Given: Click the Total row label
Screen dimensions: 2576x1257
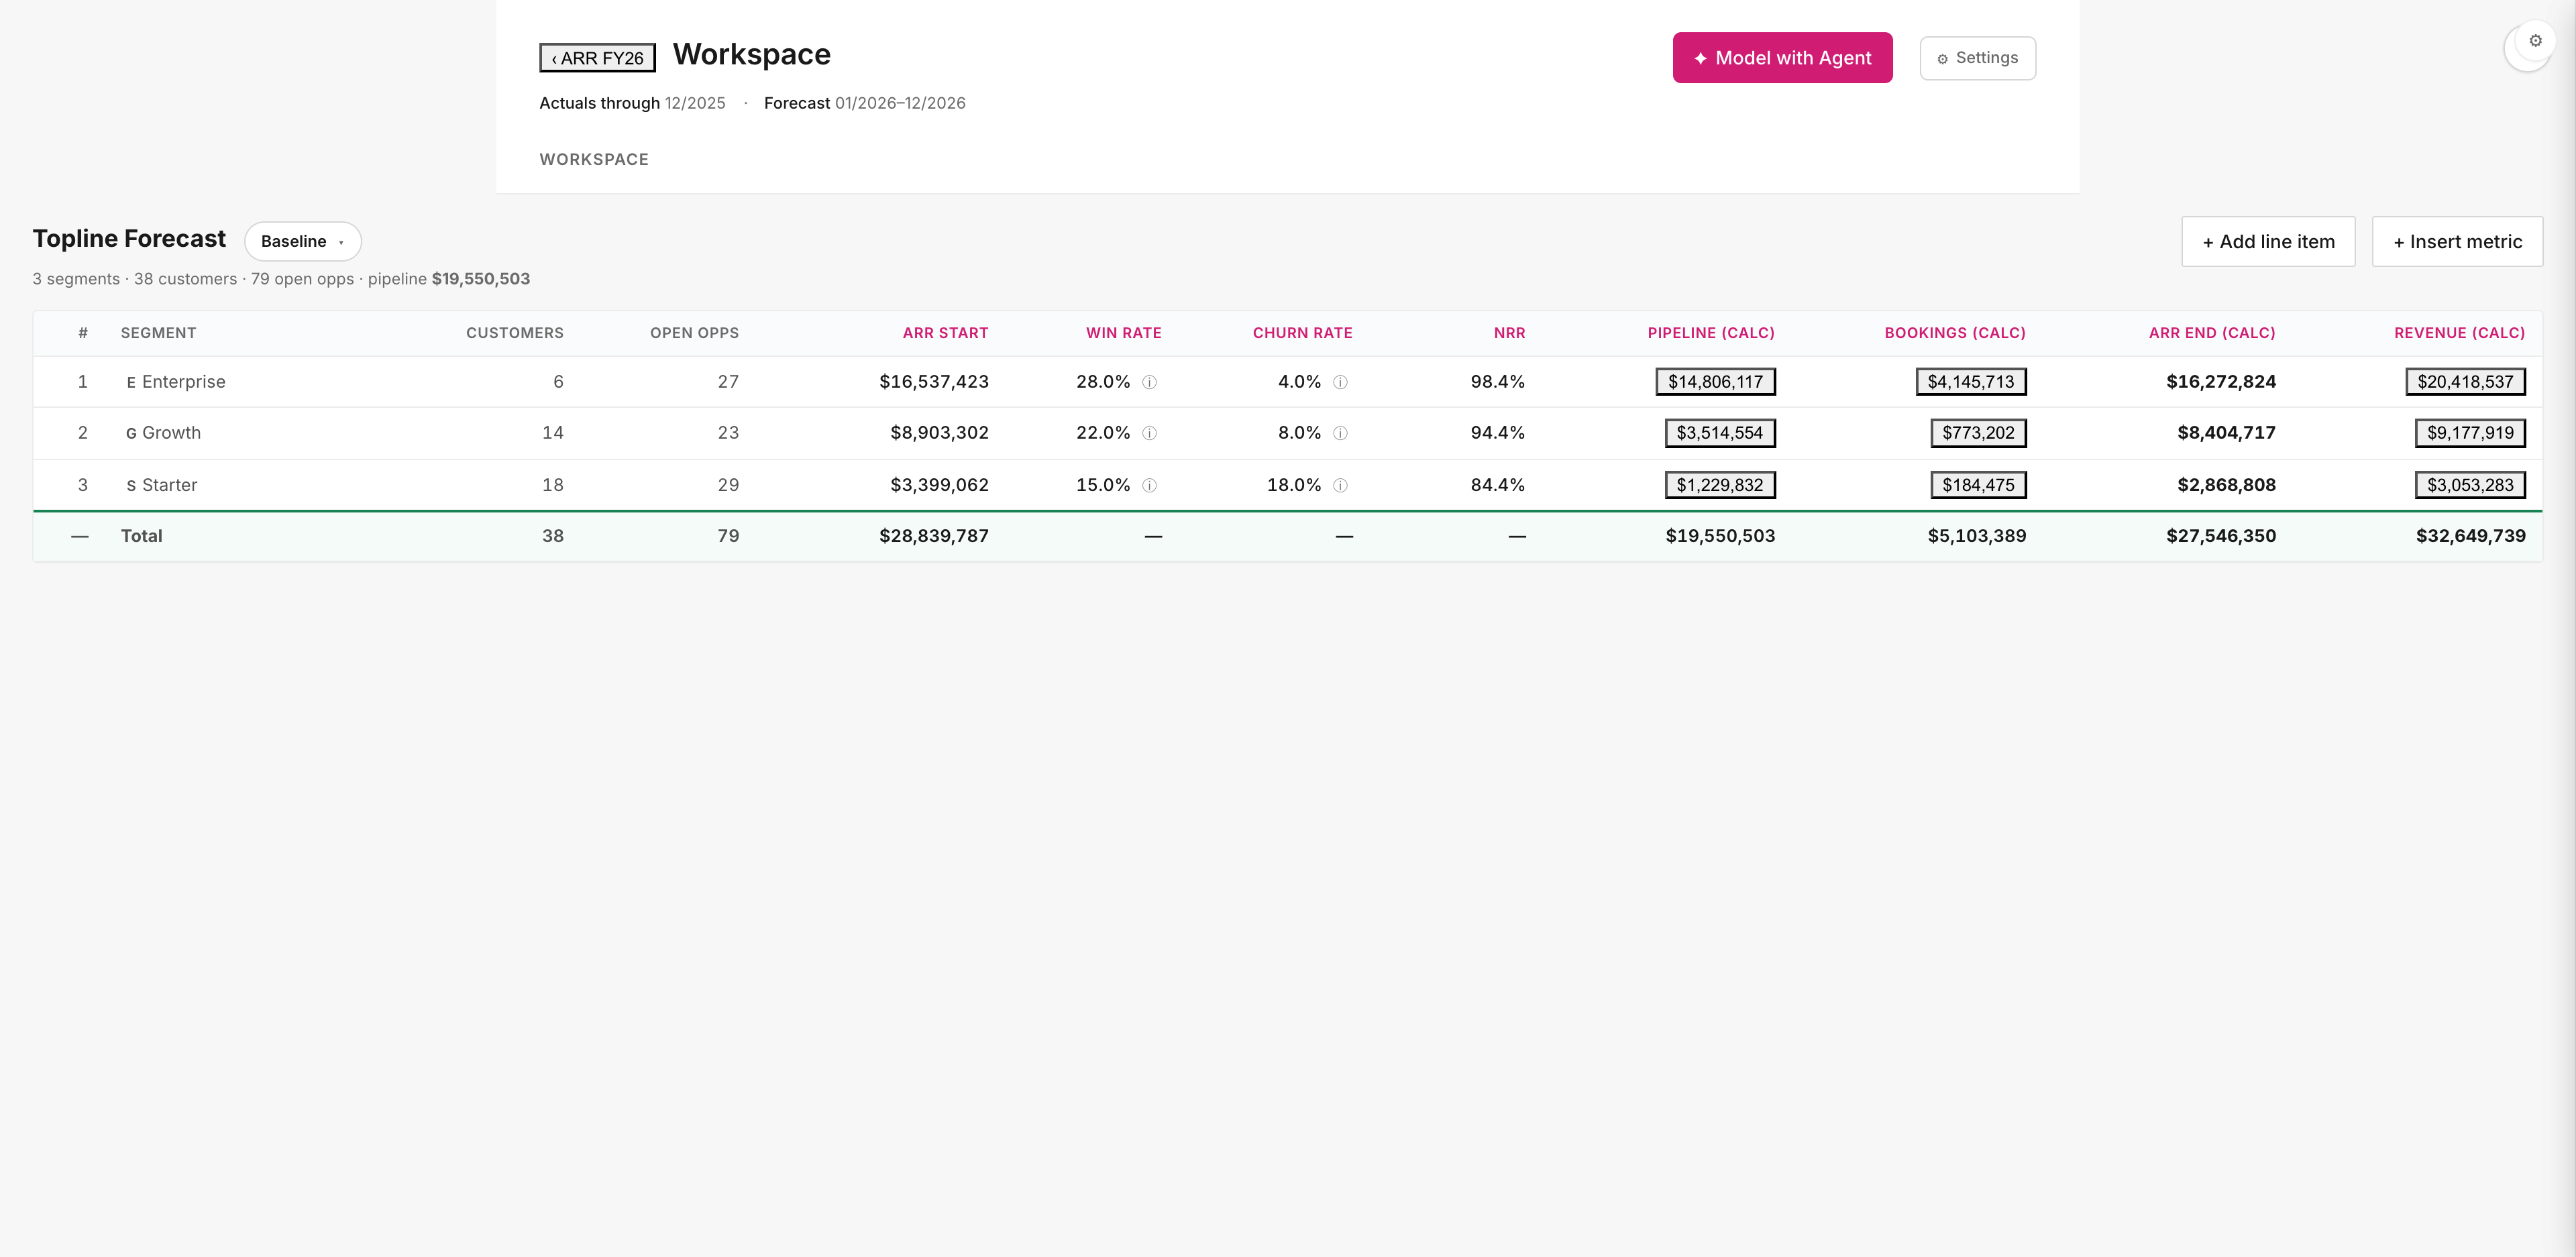Looking at the screenshot, I should pos(141,536).
